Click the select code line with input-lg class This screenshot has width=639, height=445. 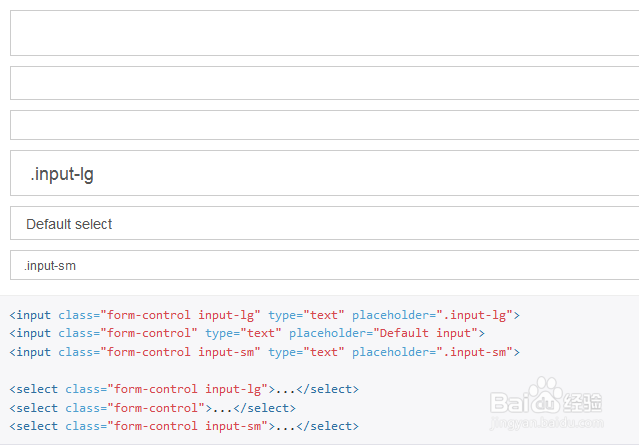click(x=183, y=389)
